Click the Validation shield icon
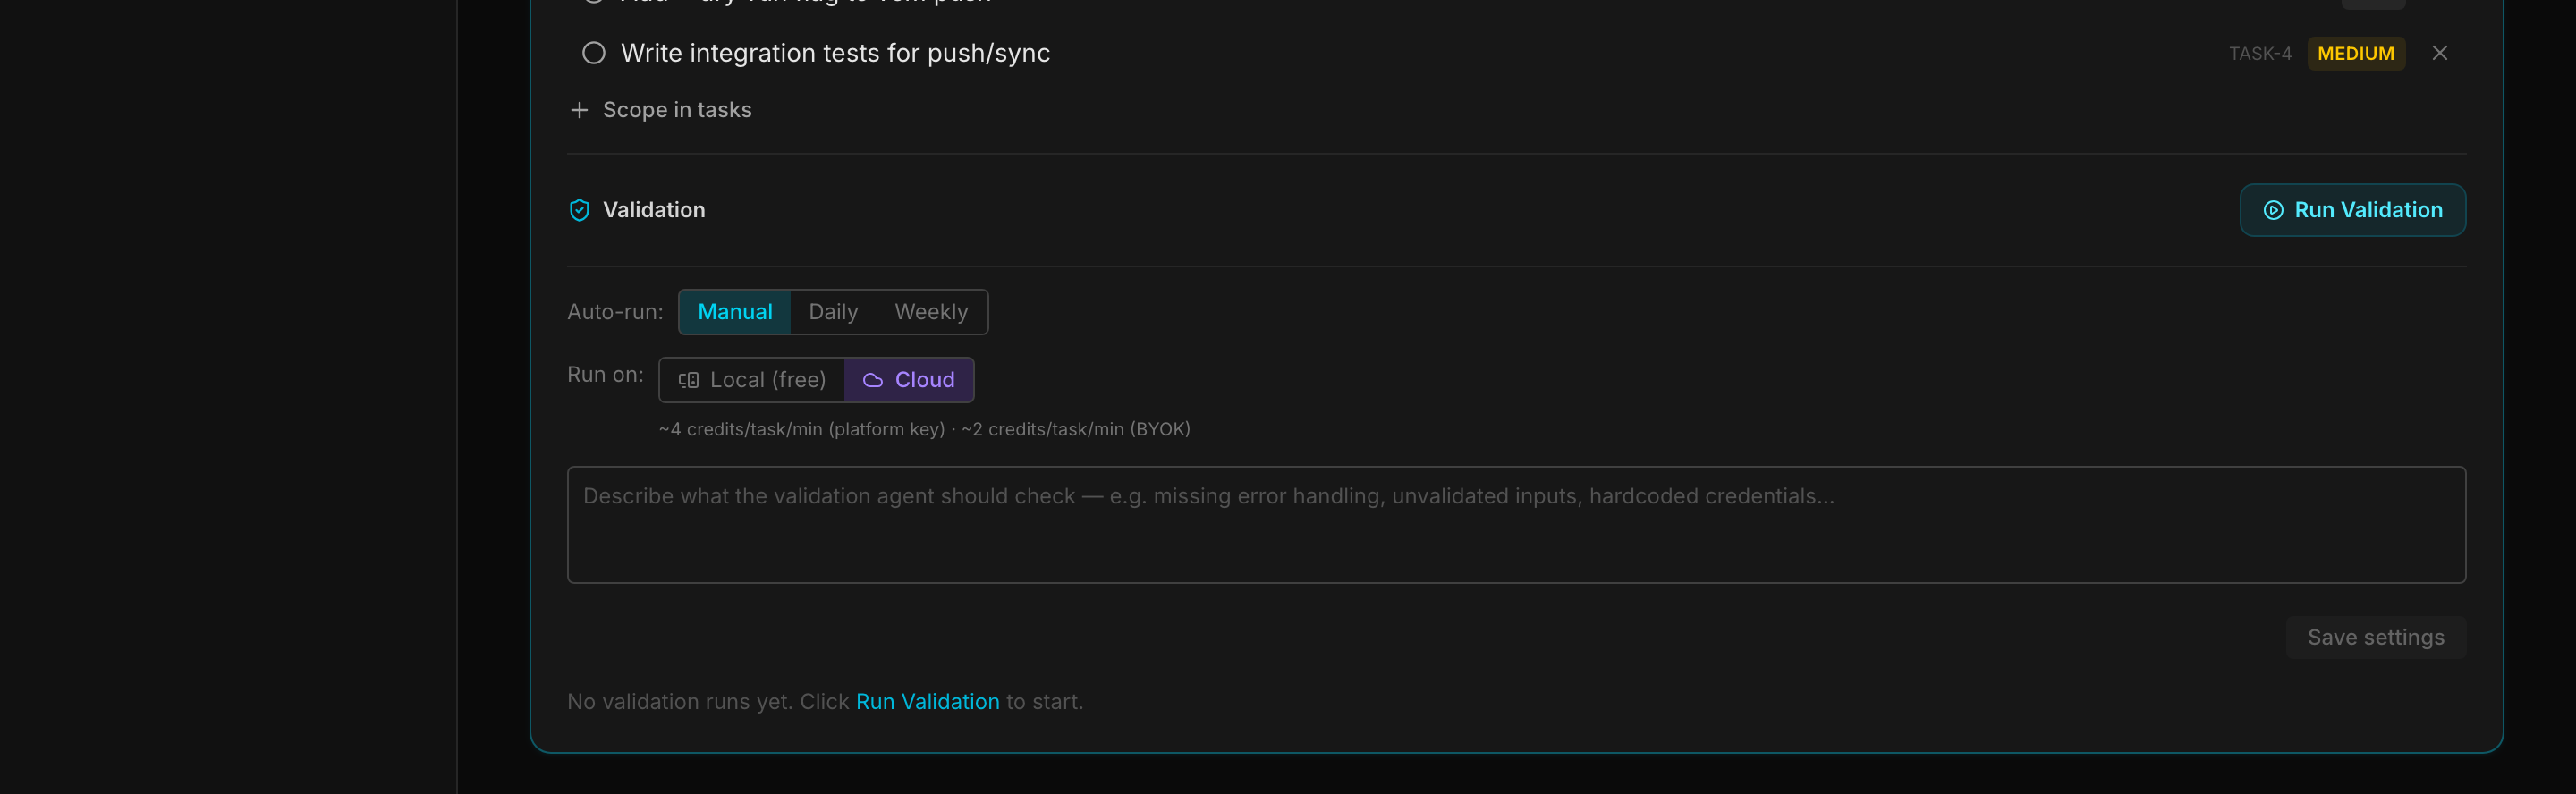The width and height of the screenshot is (2576, 794). 579,210
